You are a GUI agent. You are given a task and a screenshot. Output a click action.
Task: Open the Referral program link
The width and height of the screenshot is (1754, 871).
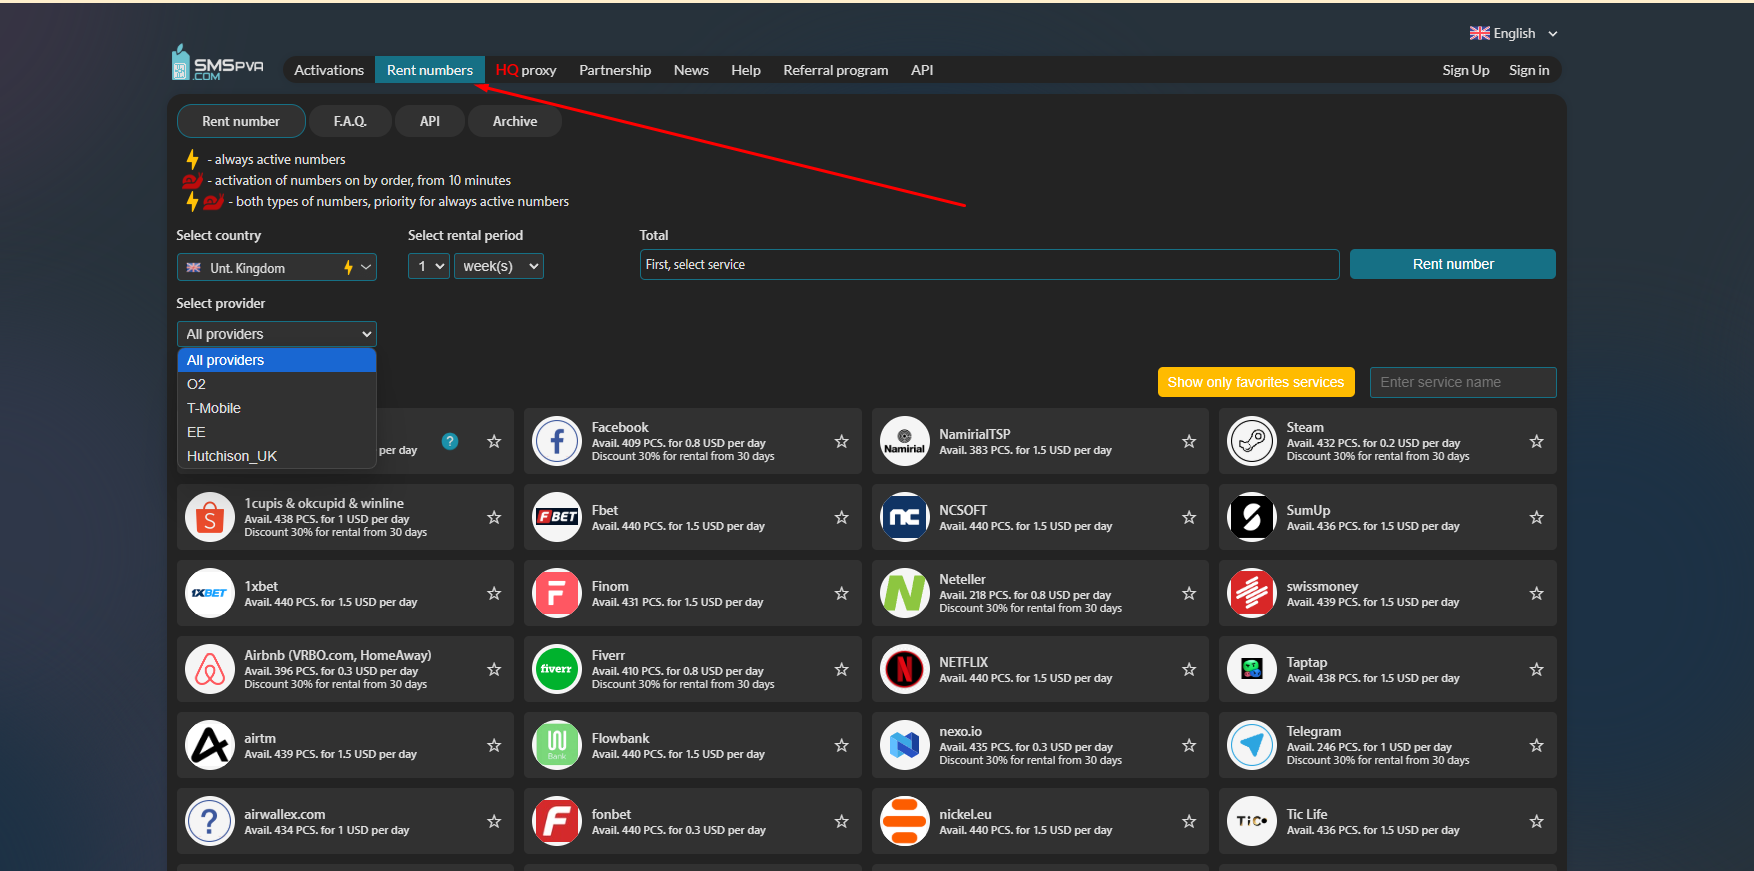pyautogui.click(x=836, y=70)
